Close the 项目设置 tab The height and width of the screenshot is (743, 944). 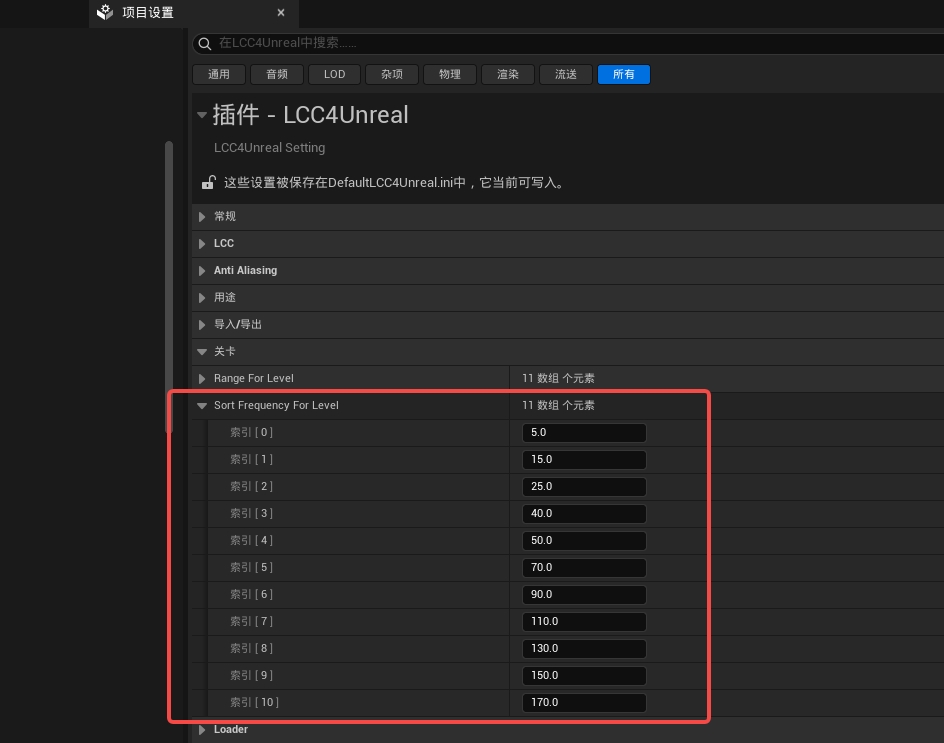tap(281, 13)
